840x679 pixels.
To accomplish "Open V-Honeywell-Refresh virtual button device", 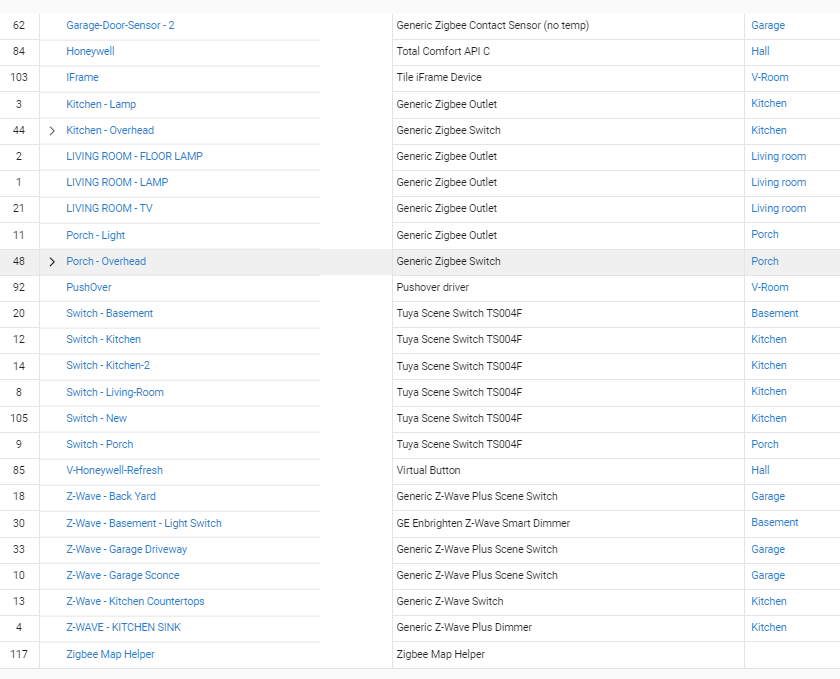I will (x=114, y=470).
